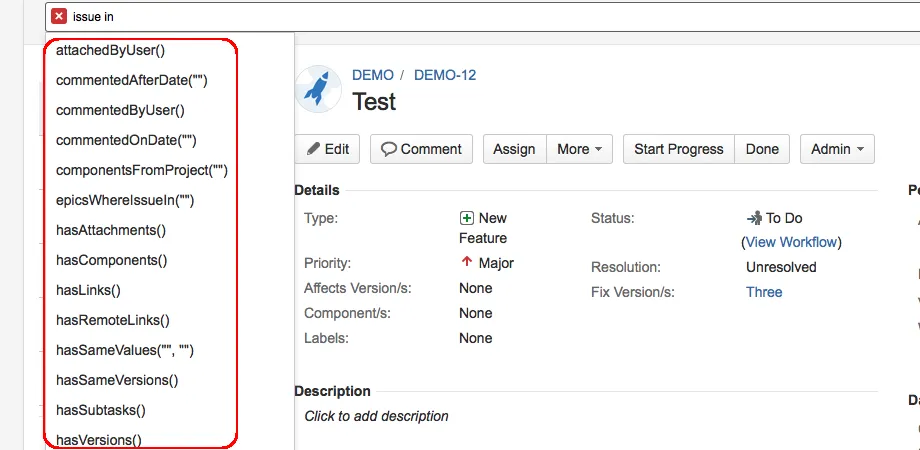Click the Affects Version/s None value
The width and height of the screenshot is (920, 450).
[475, 288]
